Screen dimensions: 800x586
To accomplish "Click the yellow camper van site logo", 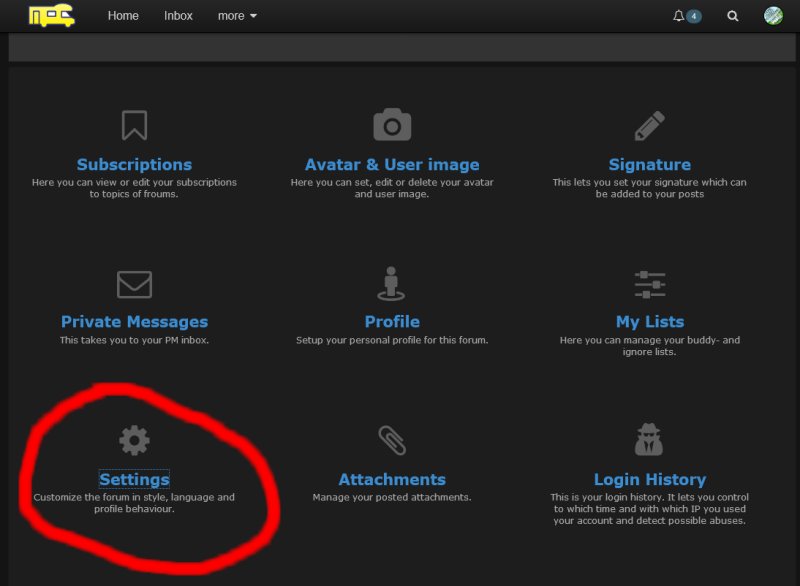I will (52, 15).
